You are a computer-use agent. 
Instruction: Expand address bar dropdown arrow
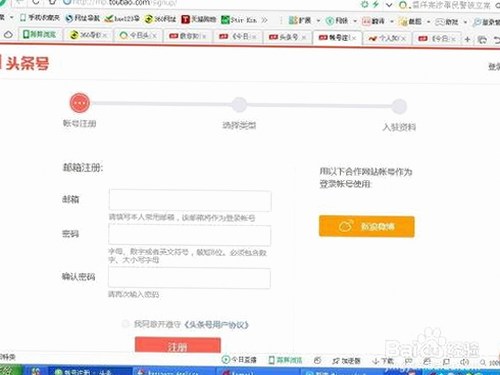tap(389, 5)
